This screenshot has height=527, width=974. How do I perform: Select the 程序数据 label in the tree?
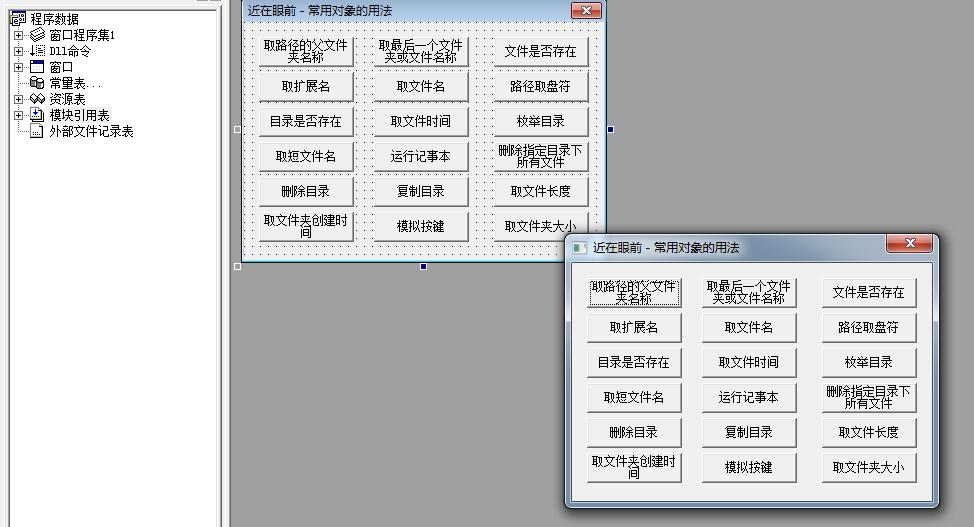55,19
